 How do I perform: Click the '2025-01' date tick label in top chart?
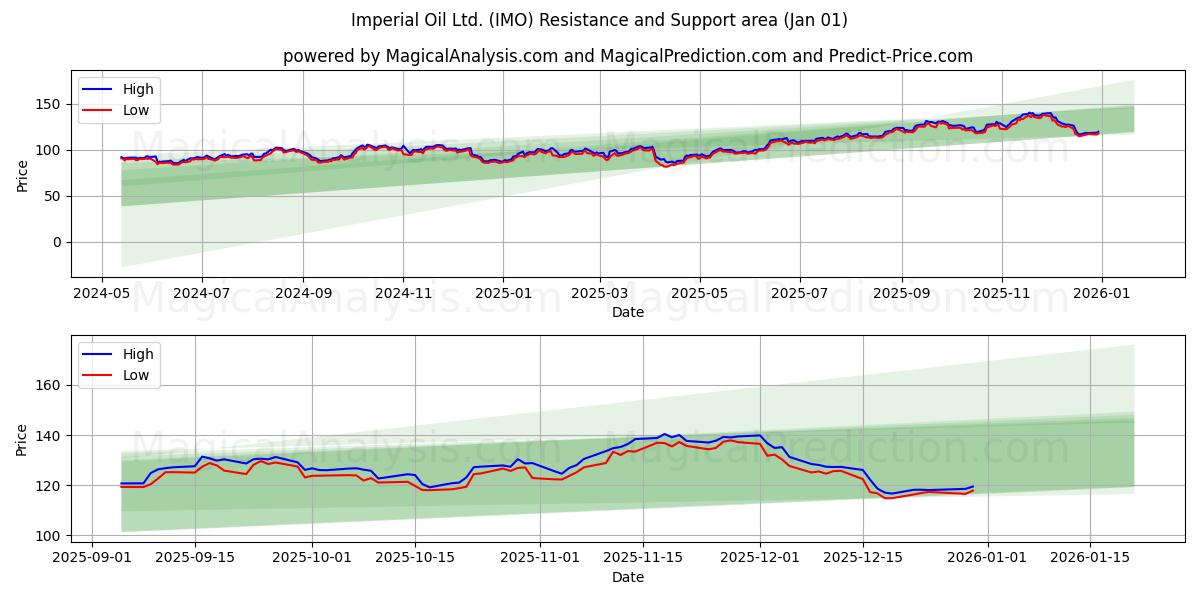coord(503,294)
